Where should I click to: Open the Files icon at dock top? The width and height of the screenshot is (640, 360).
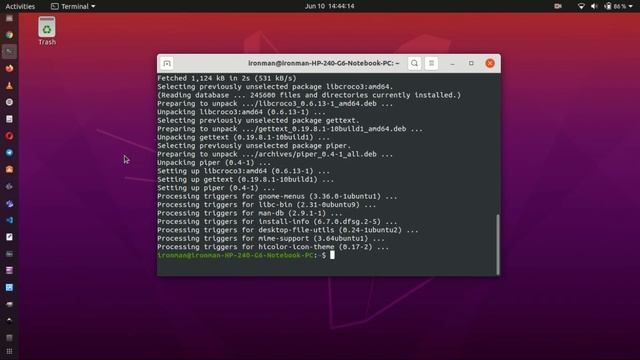click(x=9, y=18)
